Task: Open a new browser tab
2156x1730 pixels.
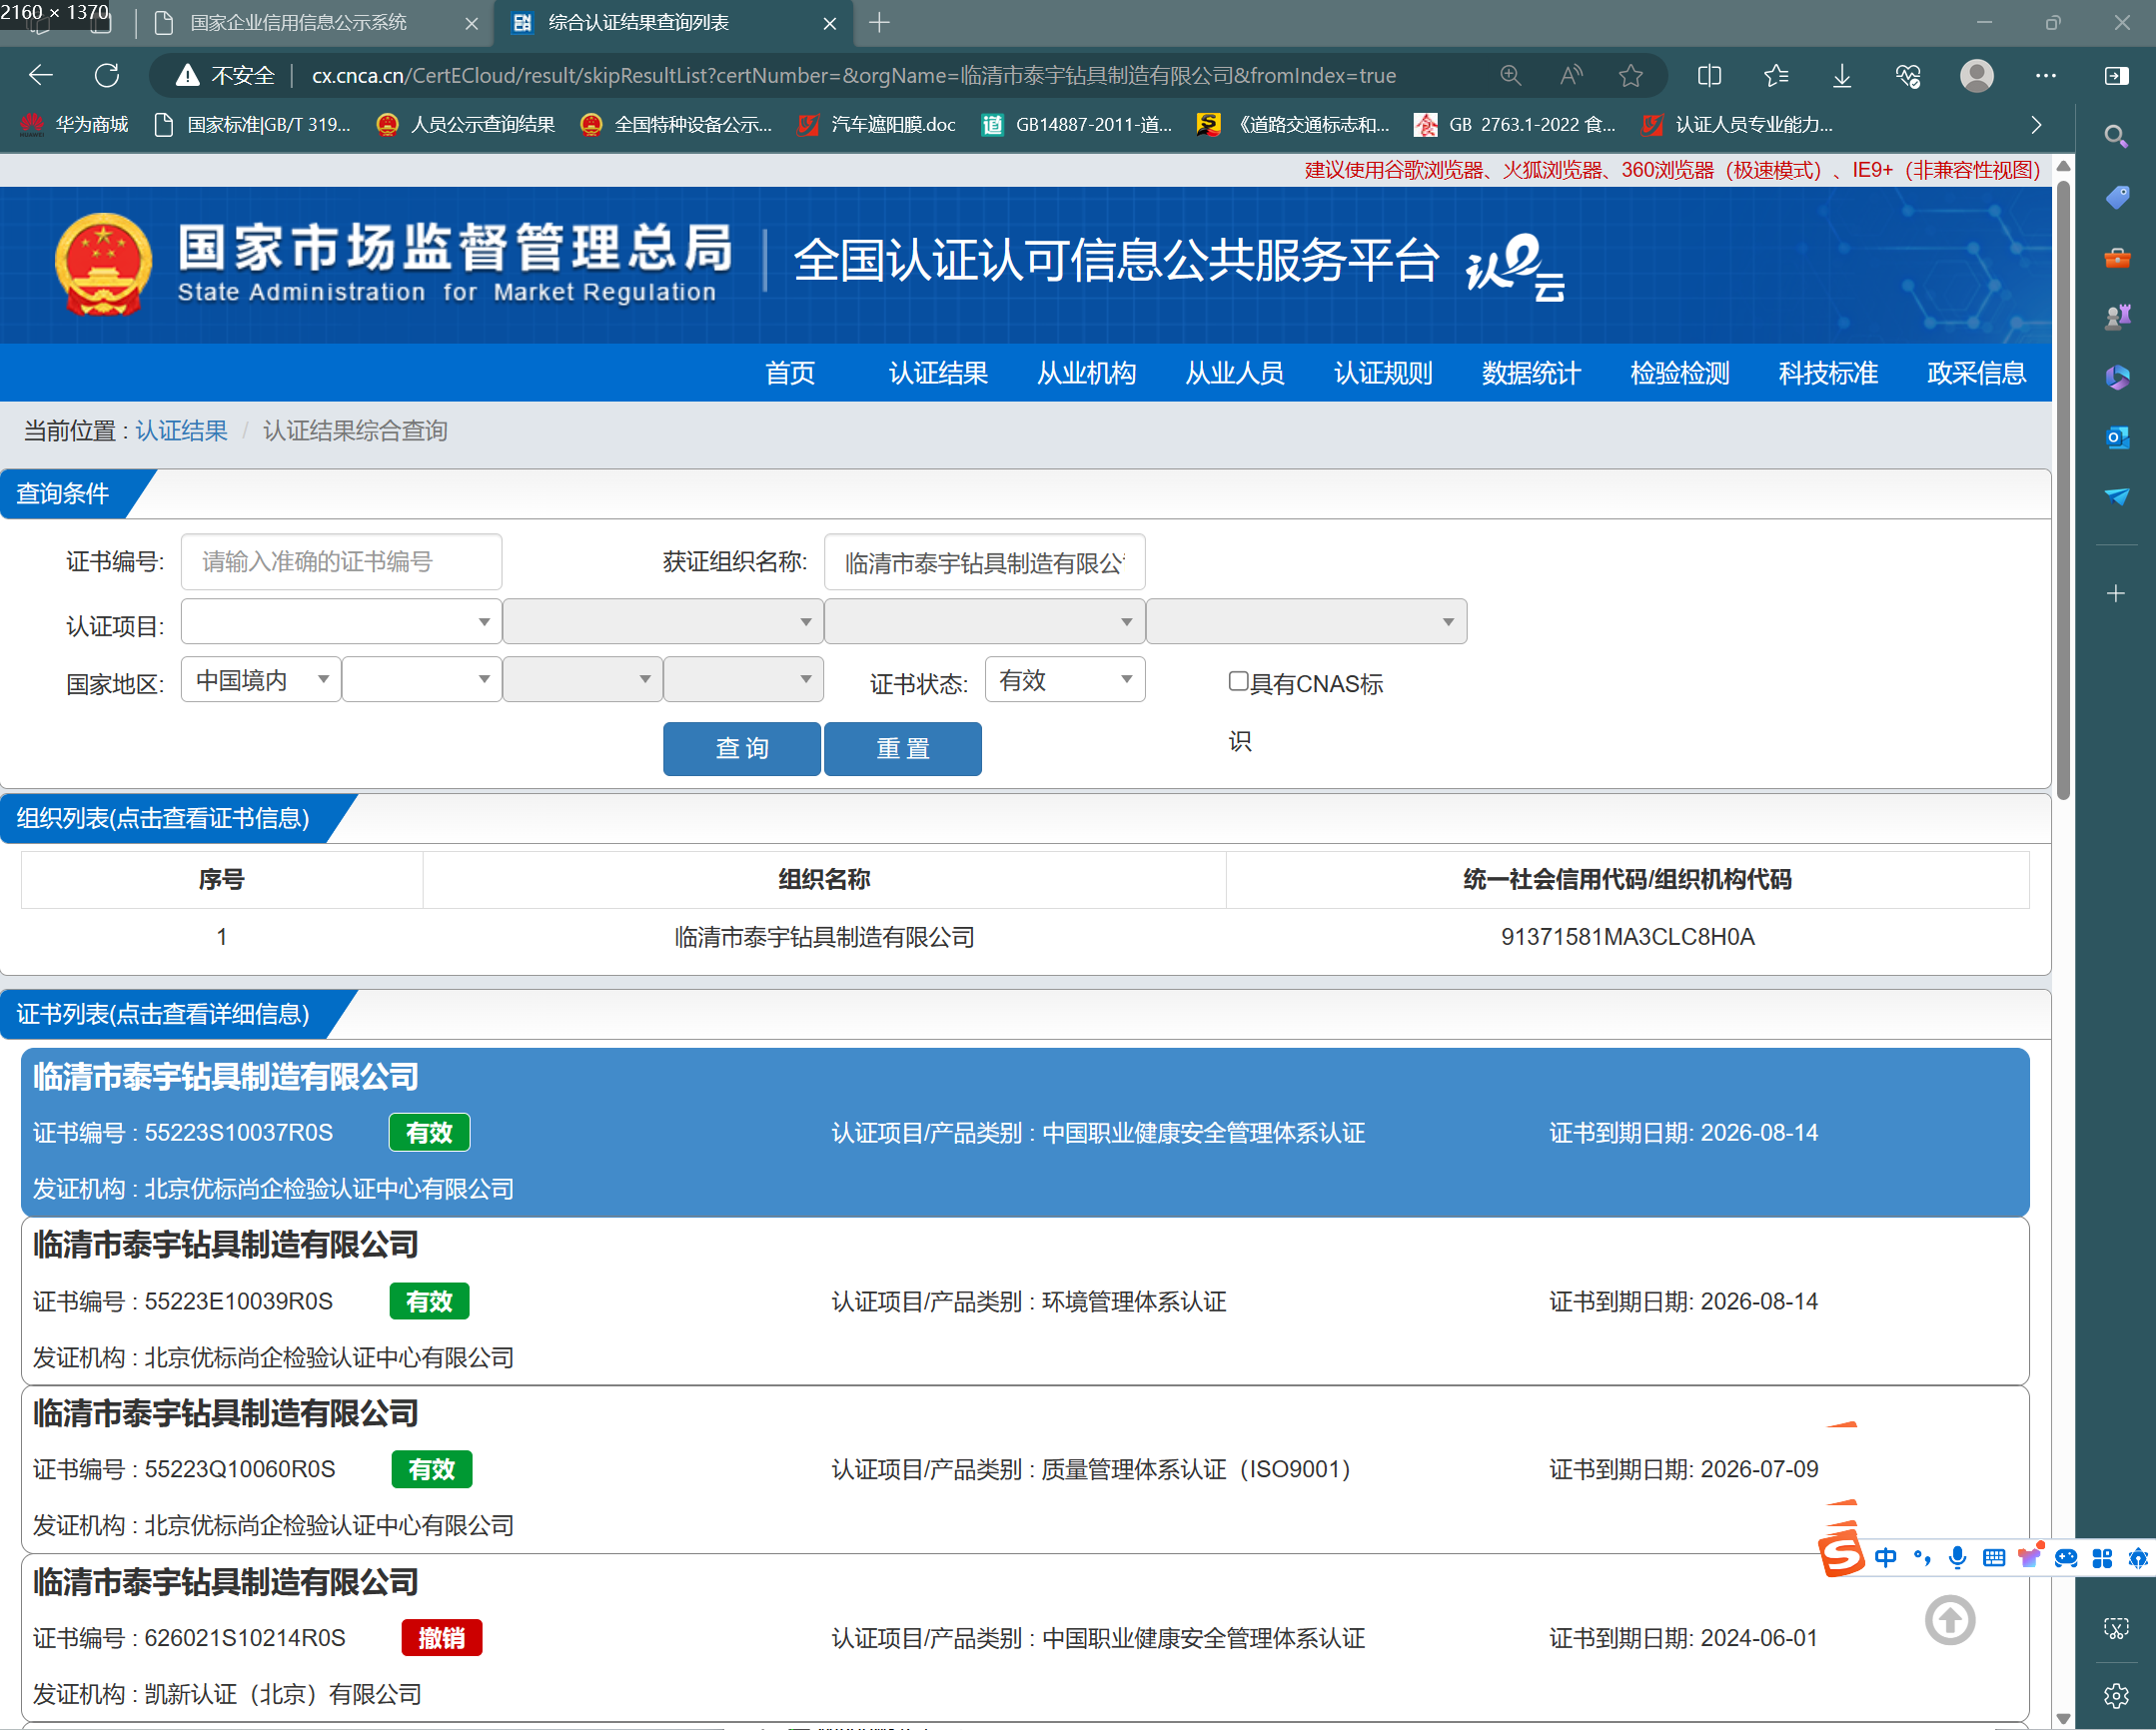Action: tap(879, 23)
